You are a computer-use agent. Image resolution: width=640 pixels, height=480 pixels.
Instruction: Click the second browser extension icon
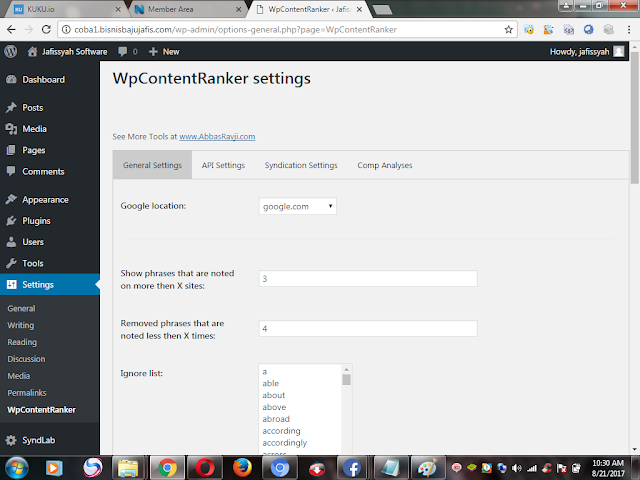click(549, 29)
